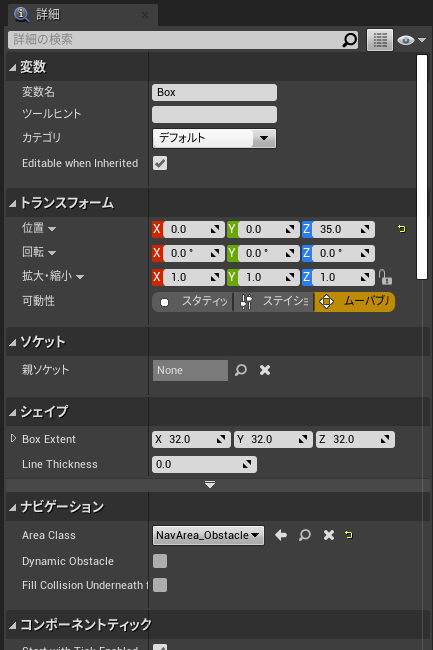Enable Fill Collision Underneath checkbox

pos(160,585)
